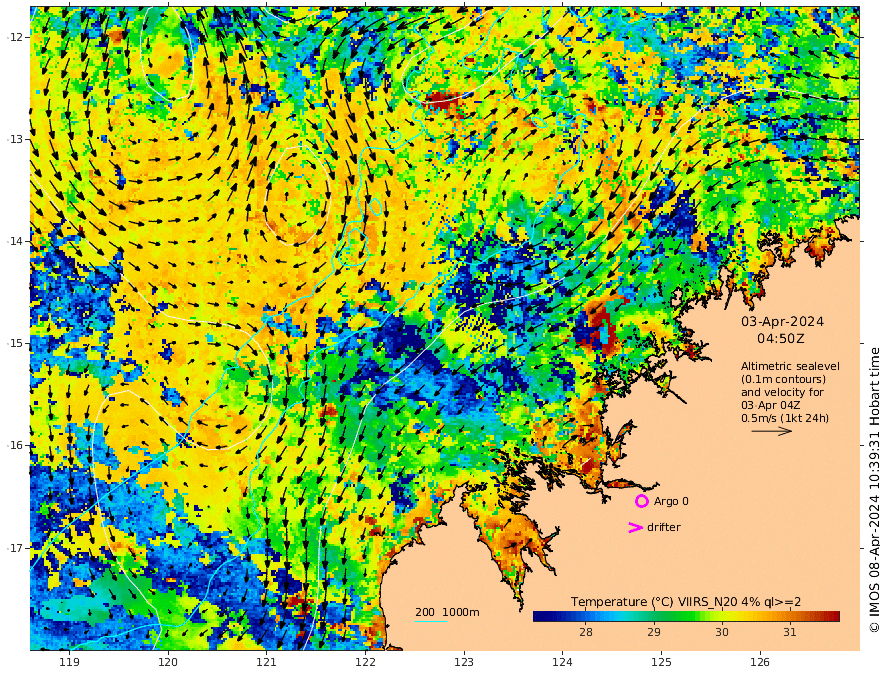The height and width of the screenshot is (680, 880).
Task: Click the longitude label '125'
Action: click(x=662, y=662)
